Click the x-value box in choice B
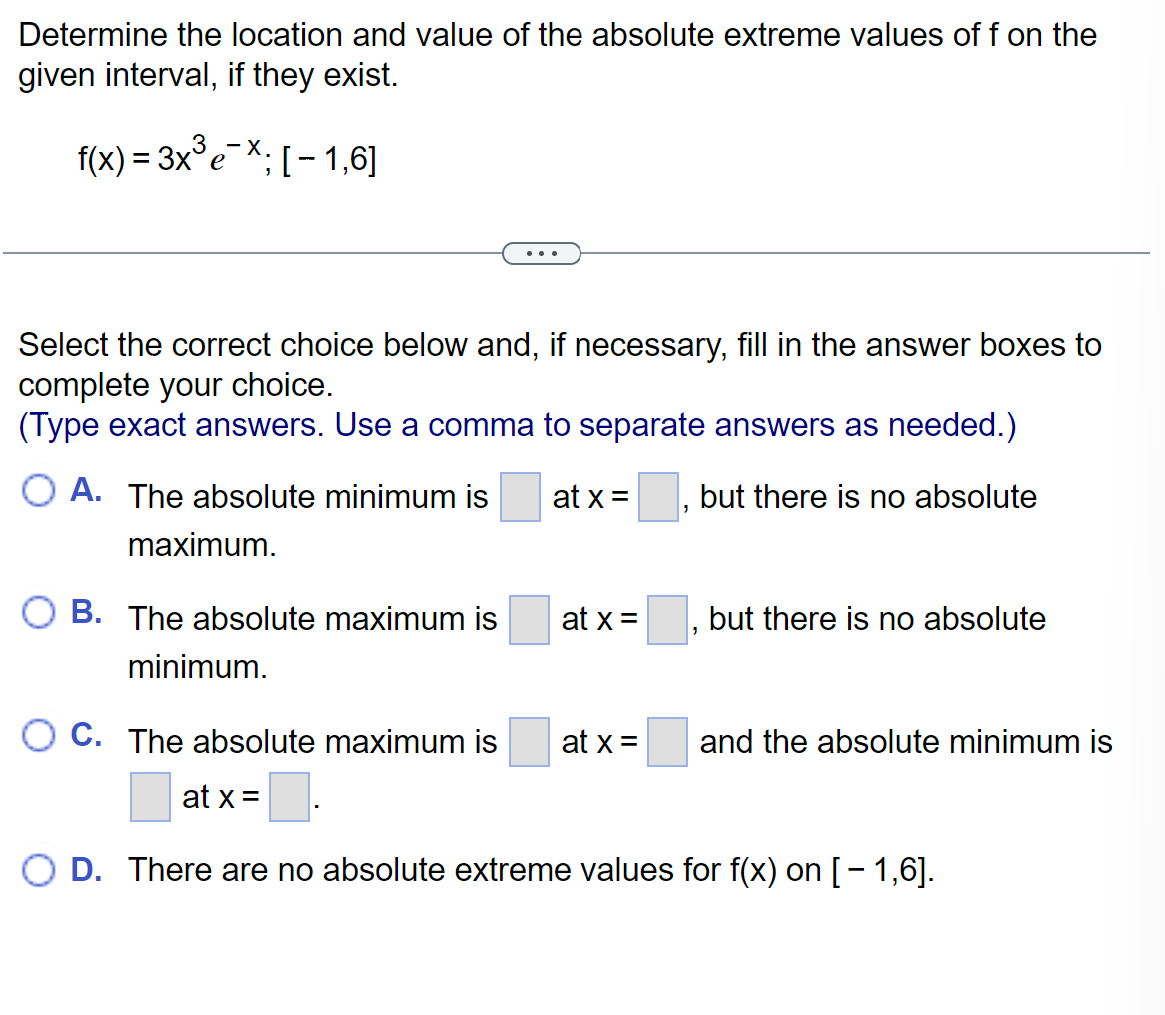Screen dimensions: 1165x1015 pos(666,618)
